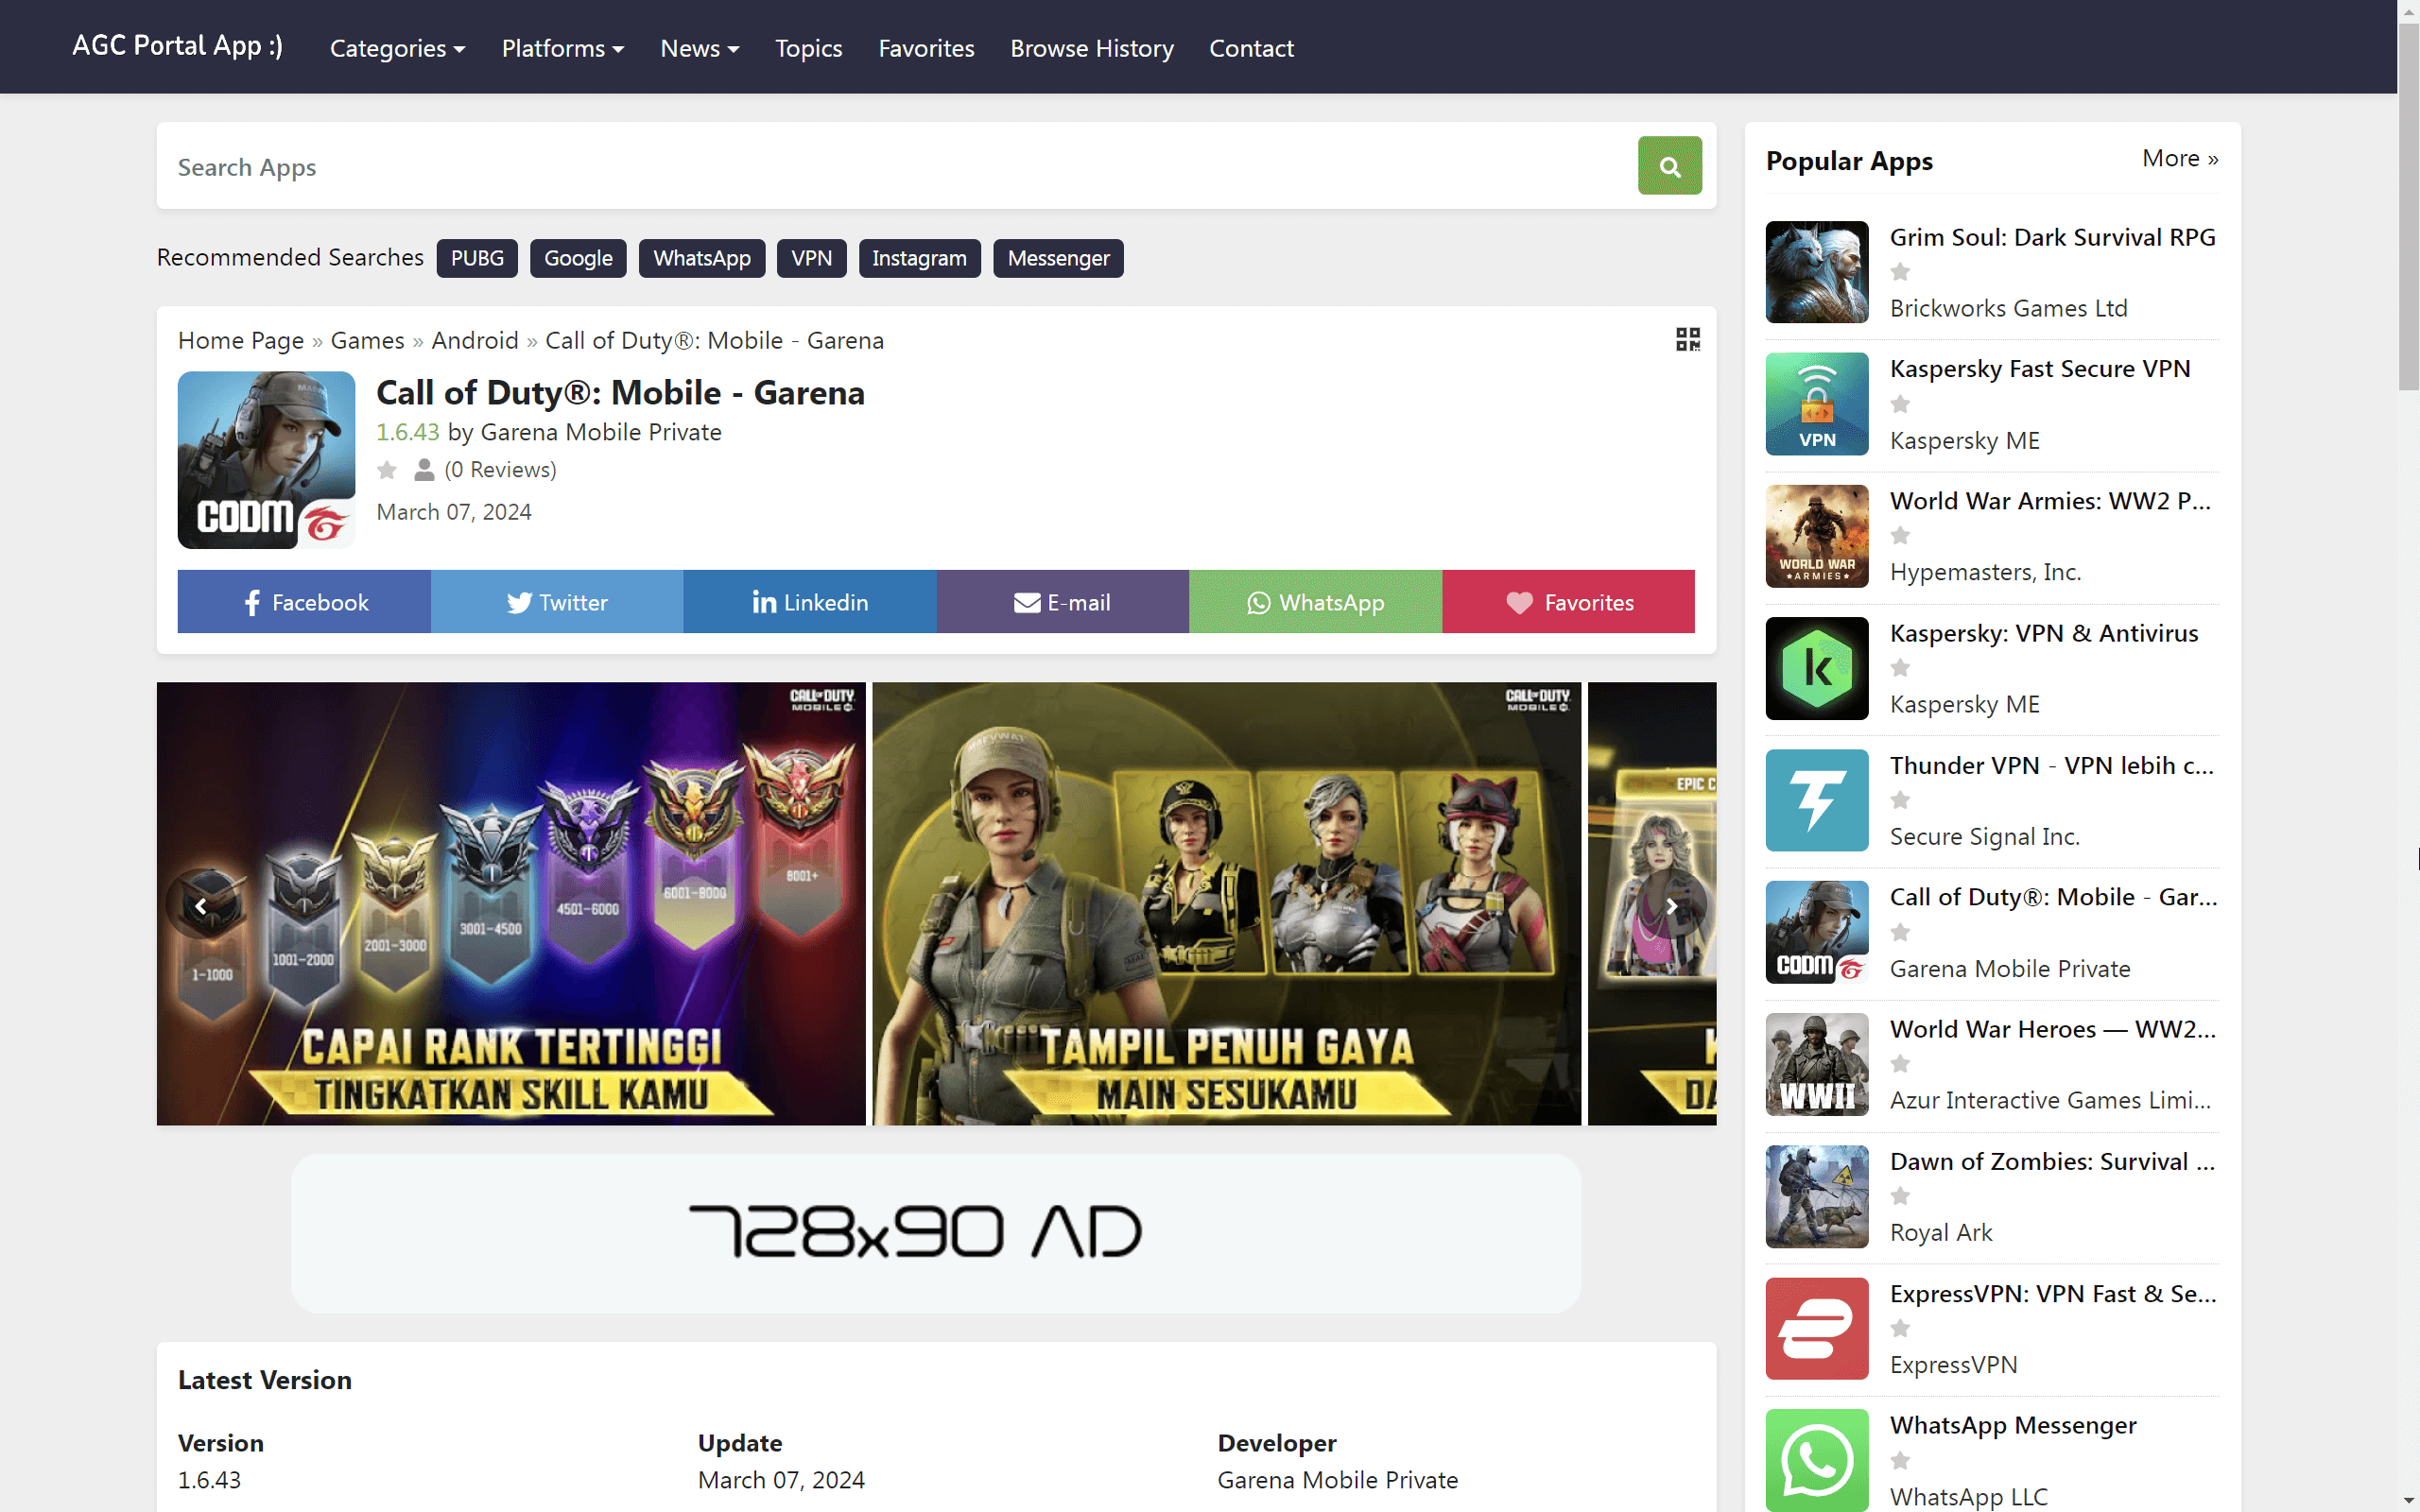Open Grim Soul: Dark Survival RPG title
This screenshot has height=1512, width=2420.
click(x=2052, y=237)
